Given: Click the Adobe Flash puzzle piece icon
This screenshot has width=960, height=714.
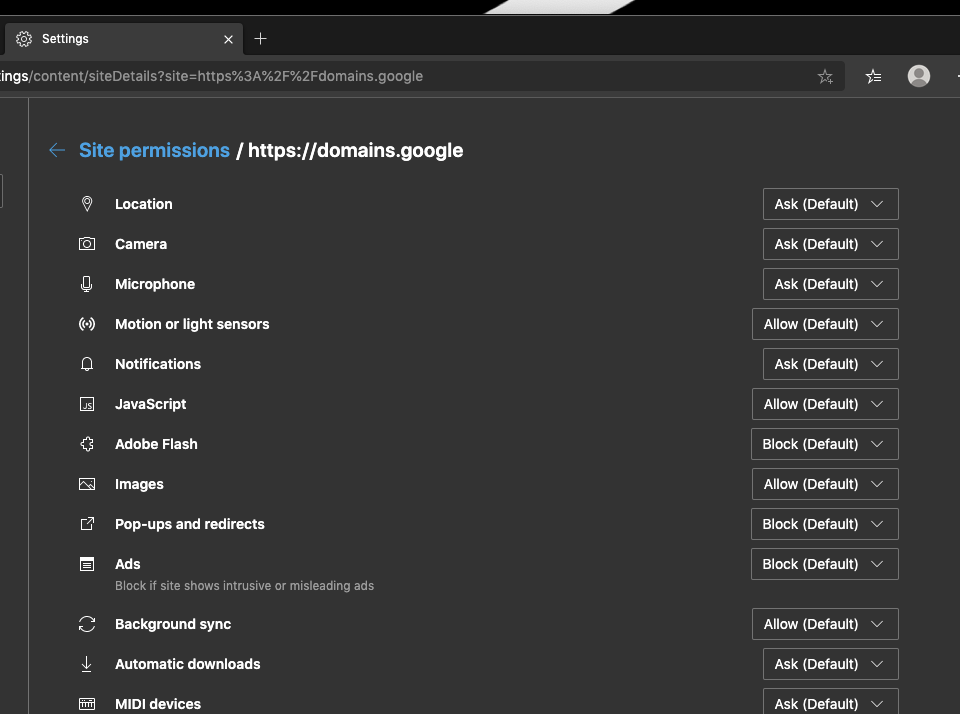Looking at the screenshot, I should point(87,444).
